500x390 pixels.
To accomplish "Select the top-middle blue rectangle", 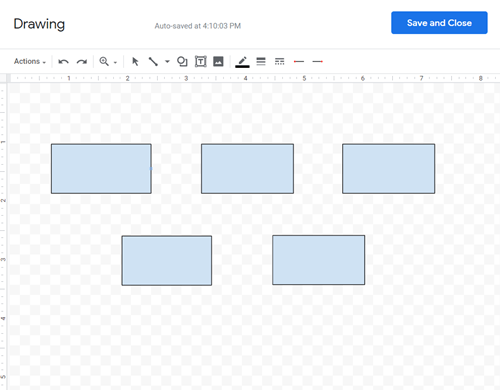I will click(x=247, y=169).
